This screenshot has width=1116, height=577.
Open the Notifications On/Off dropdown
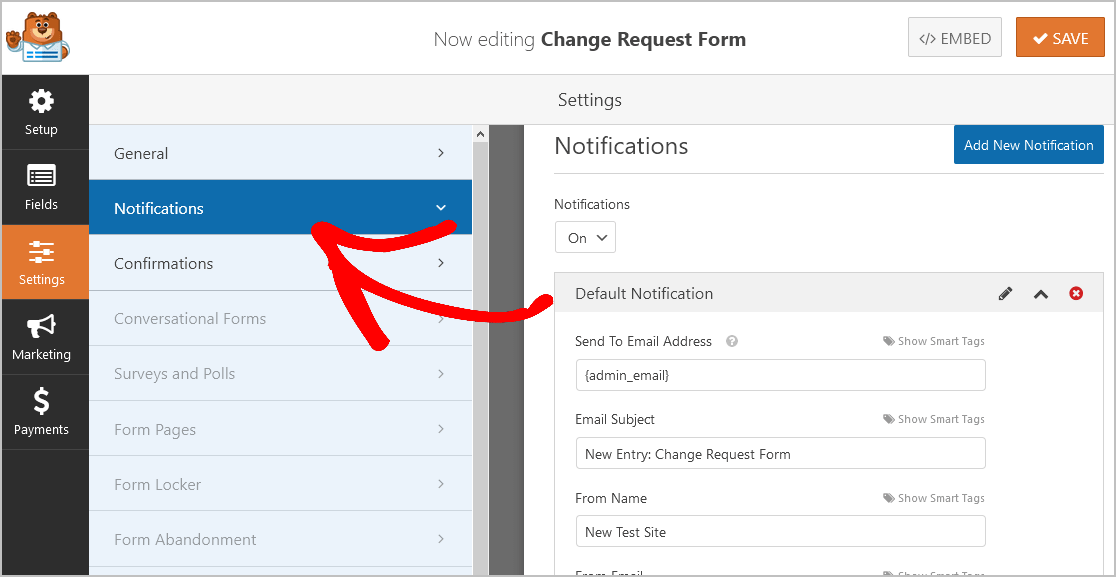tap(585, 238)
